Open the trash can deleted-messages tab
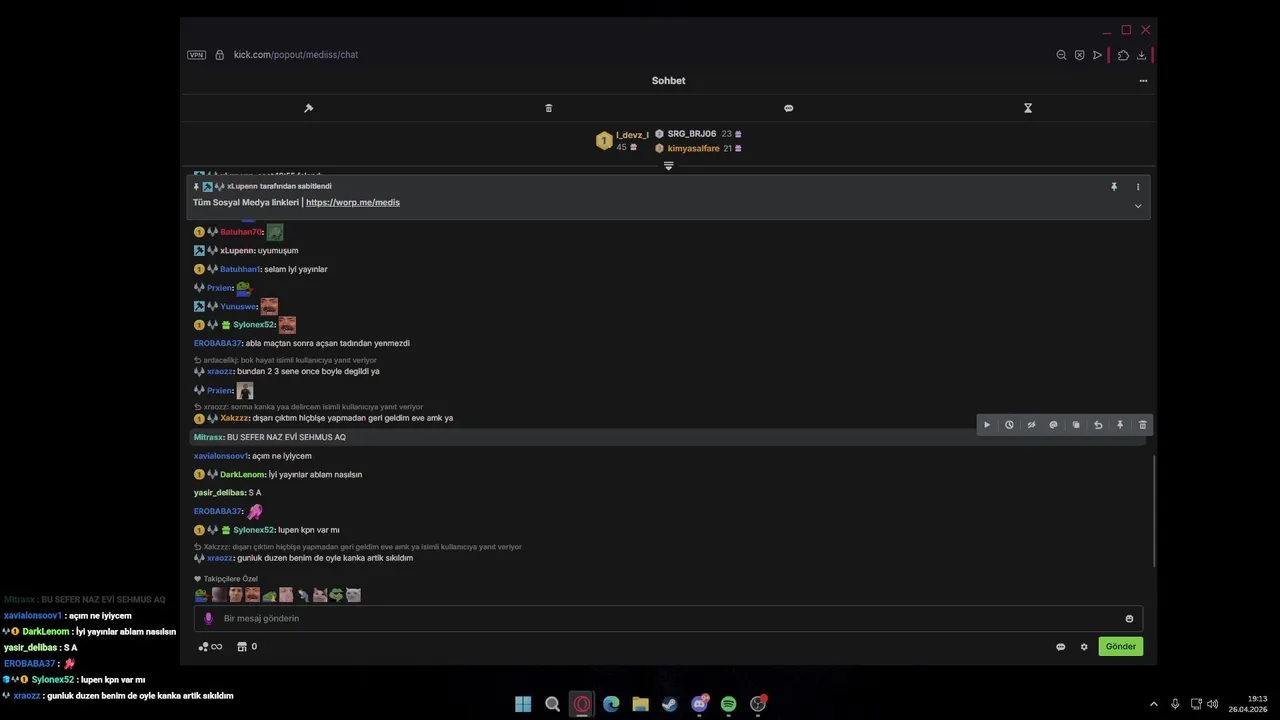Screen dimensions: 1280x720 pyautogui.click(x=548, y=108)
